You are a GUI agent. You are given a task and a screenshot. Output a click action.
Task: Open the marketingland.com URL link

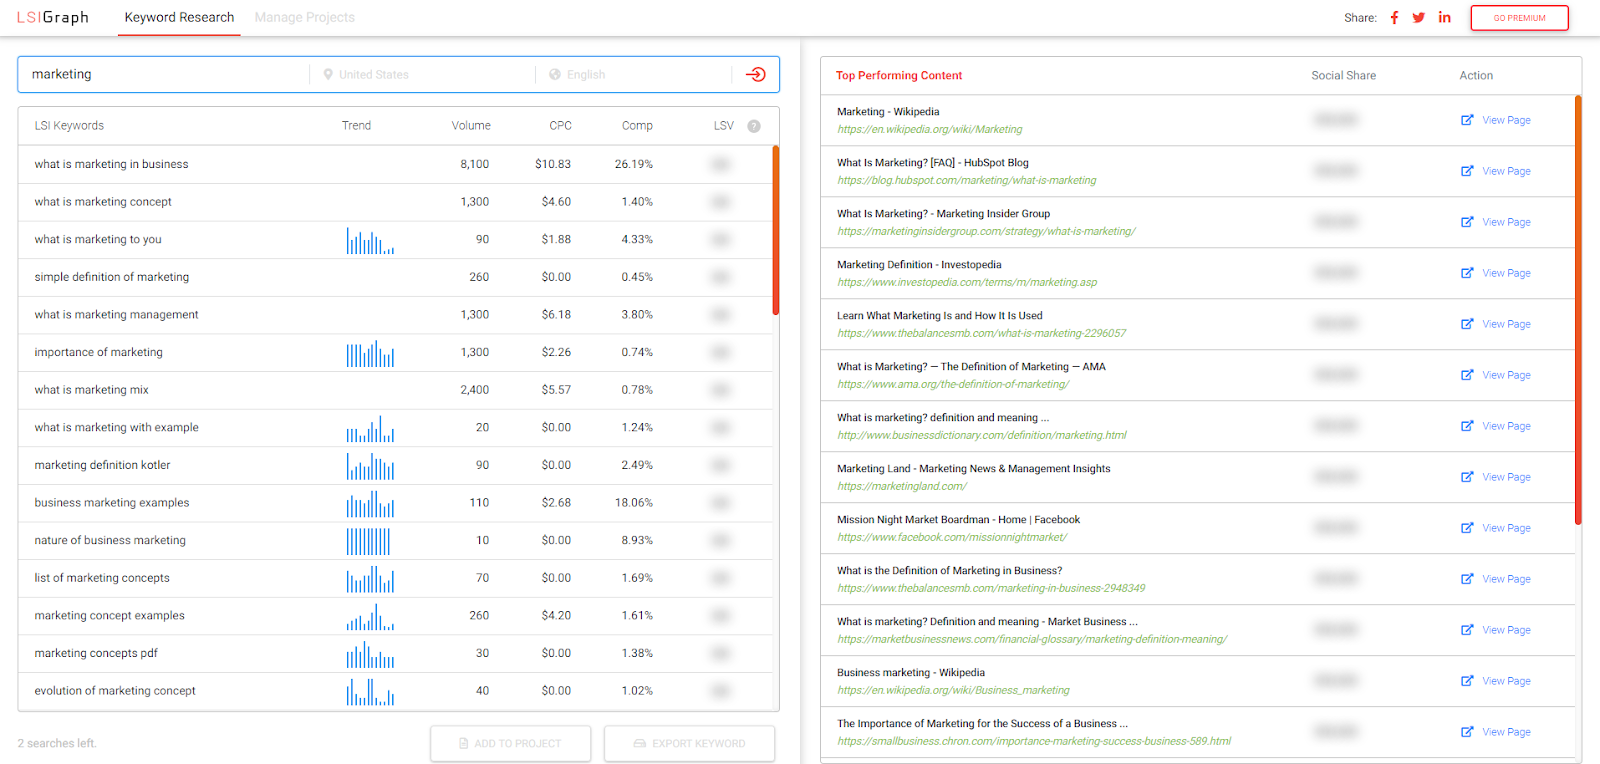pos(902,487)
